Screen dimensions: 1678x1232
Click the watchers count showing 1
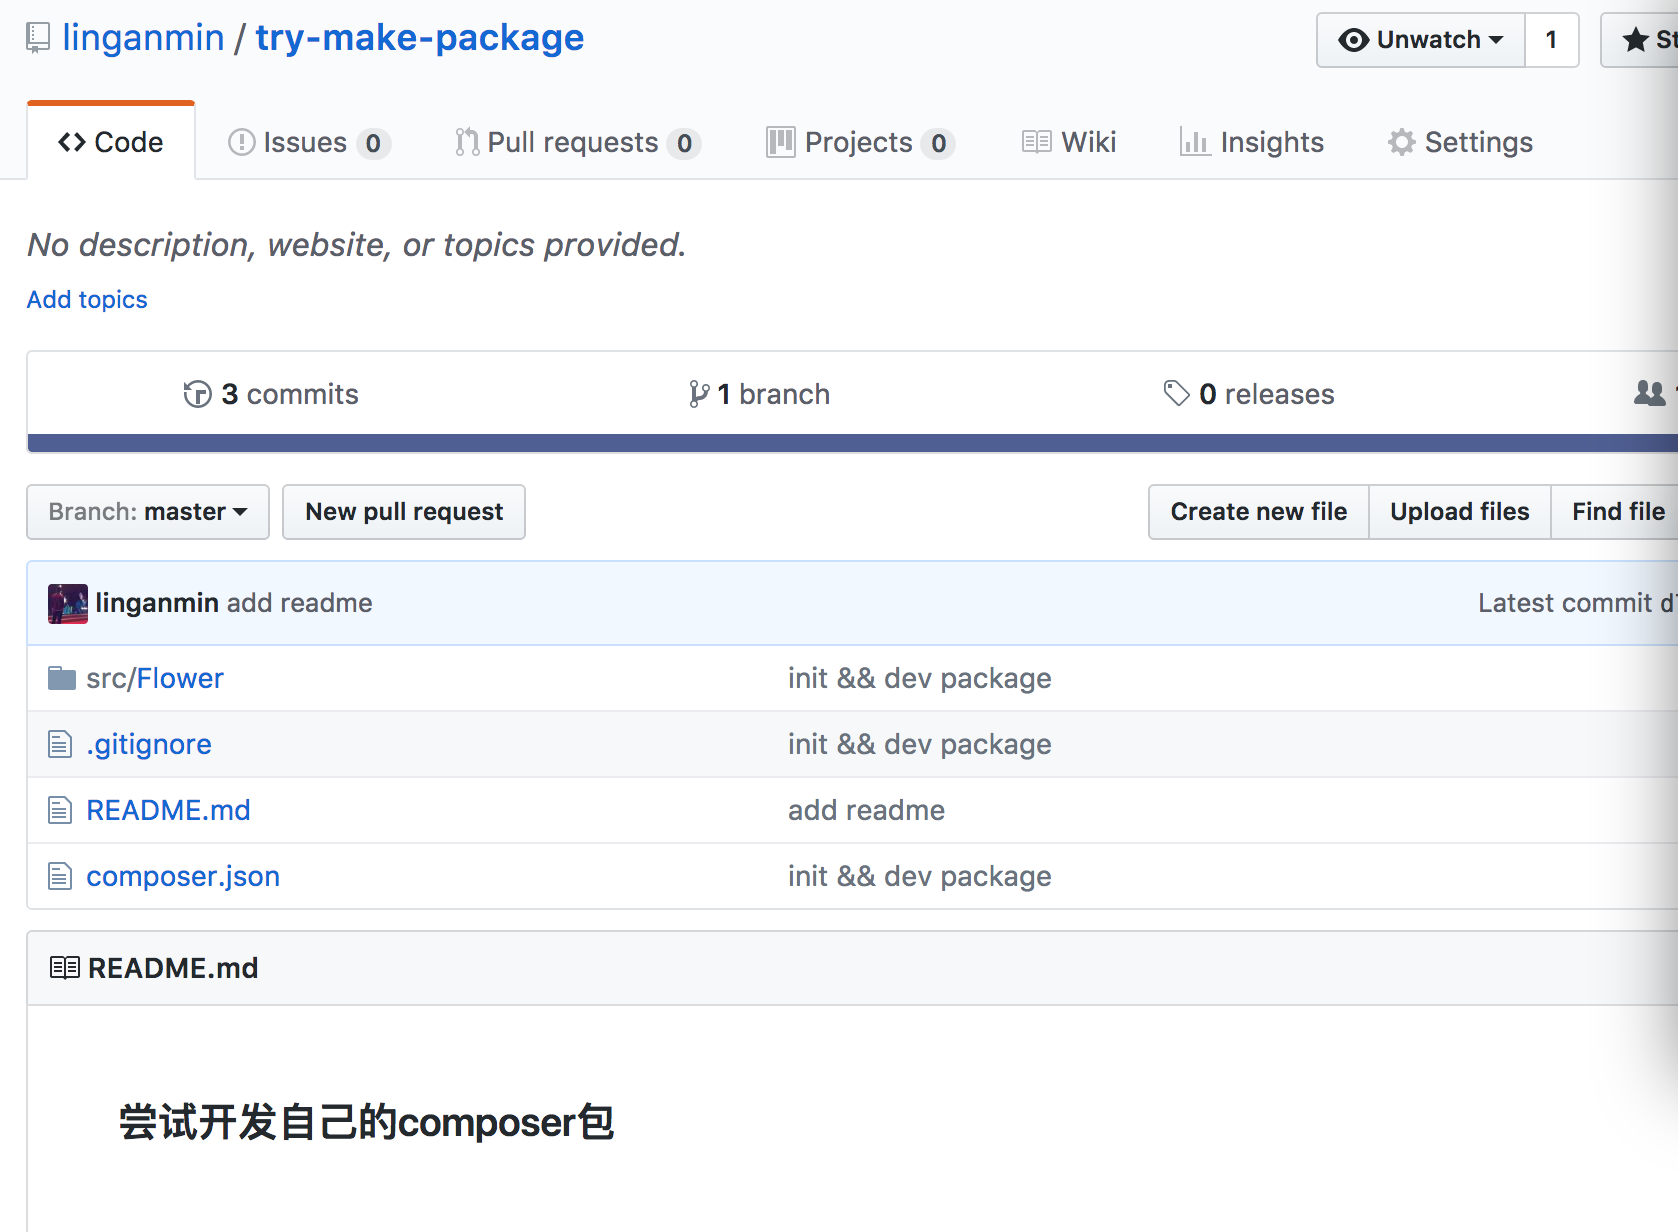tap(1552, 40)
